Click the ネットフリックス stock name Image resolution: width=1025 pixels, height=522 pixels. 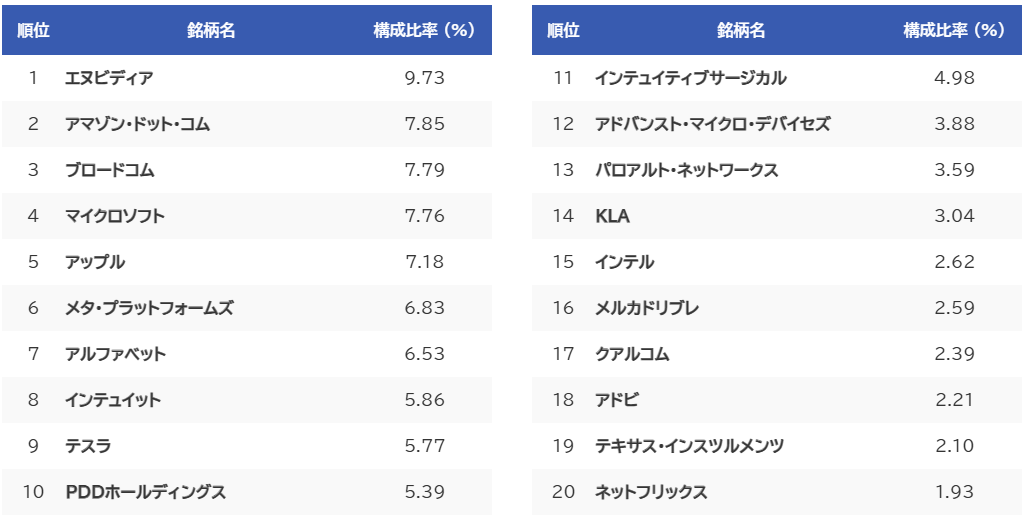(x=650, y=492)
